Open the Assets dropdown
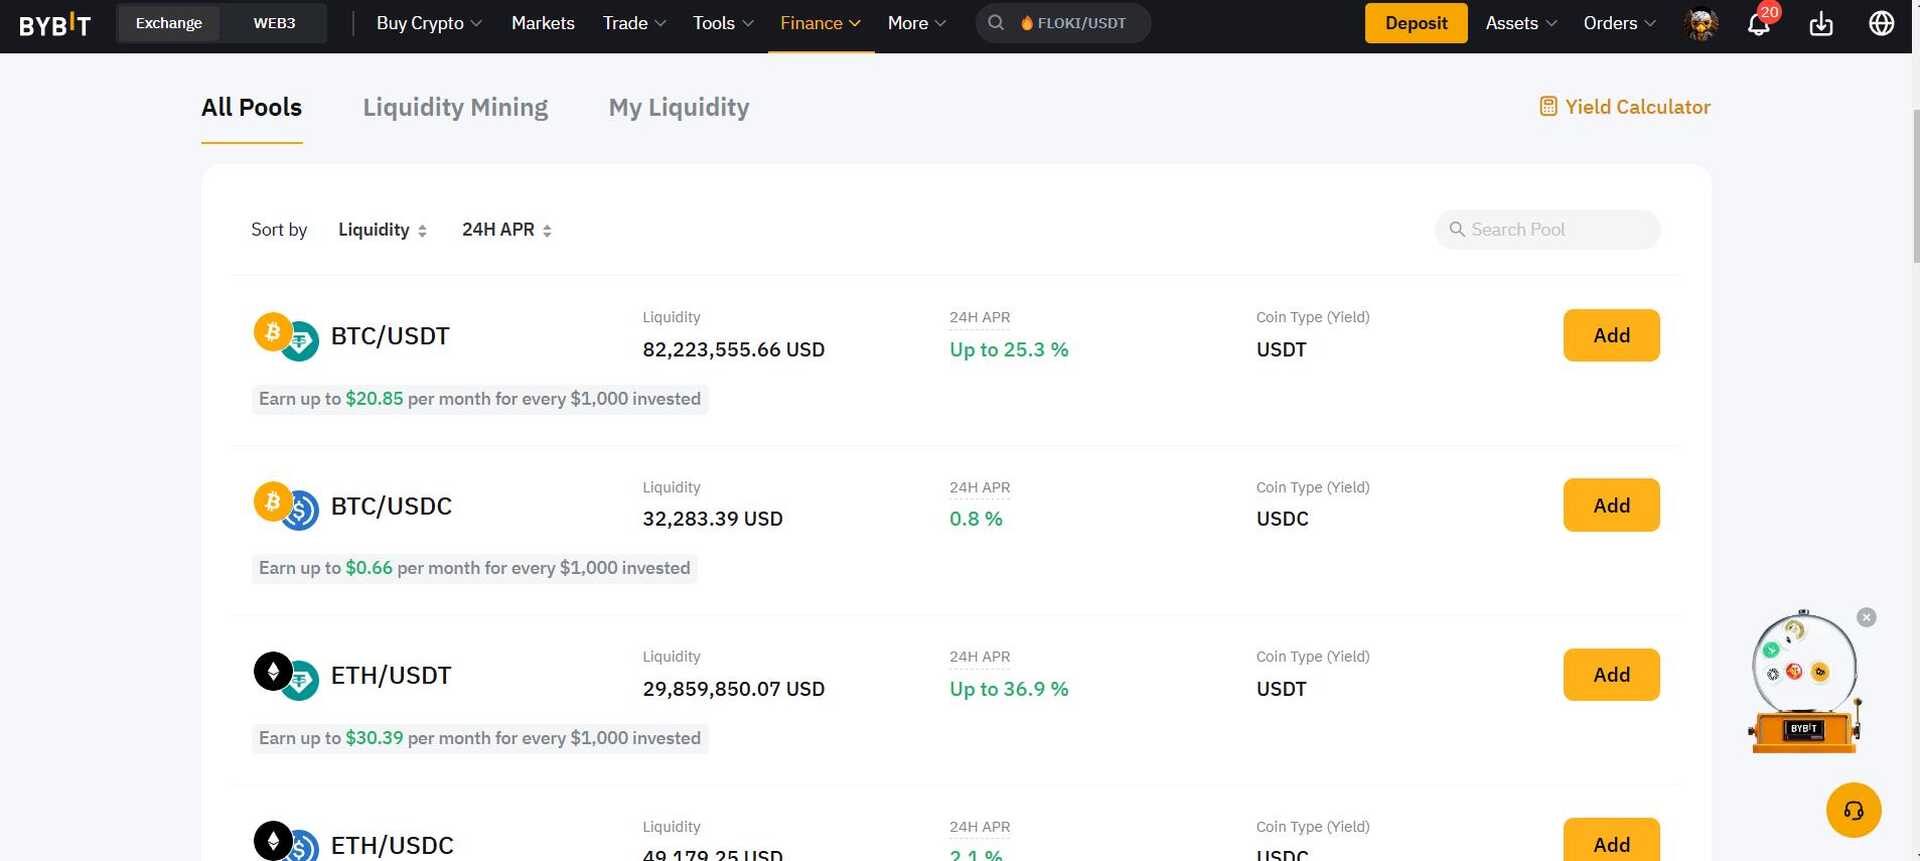This screenshot has width=1920, height=861. point(1521,23)
